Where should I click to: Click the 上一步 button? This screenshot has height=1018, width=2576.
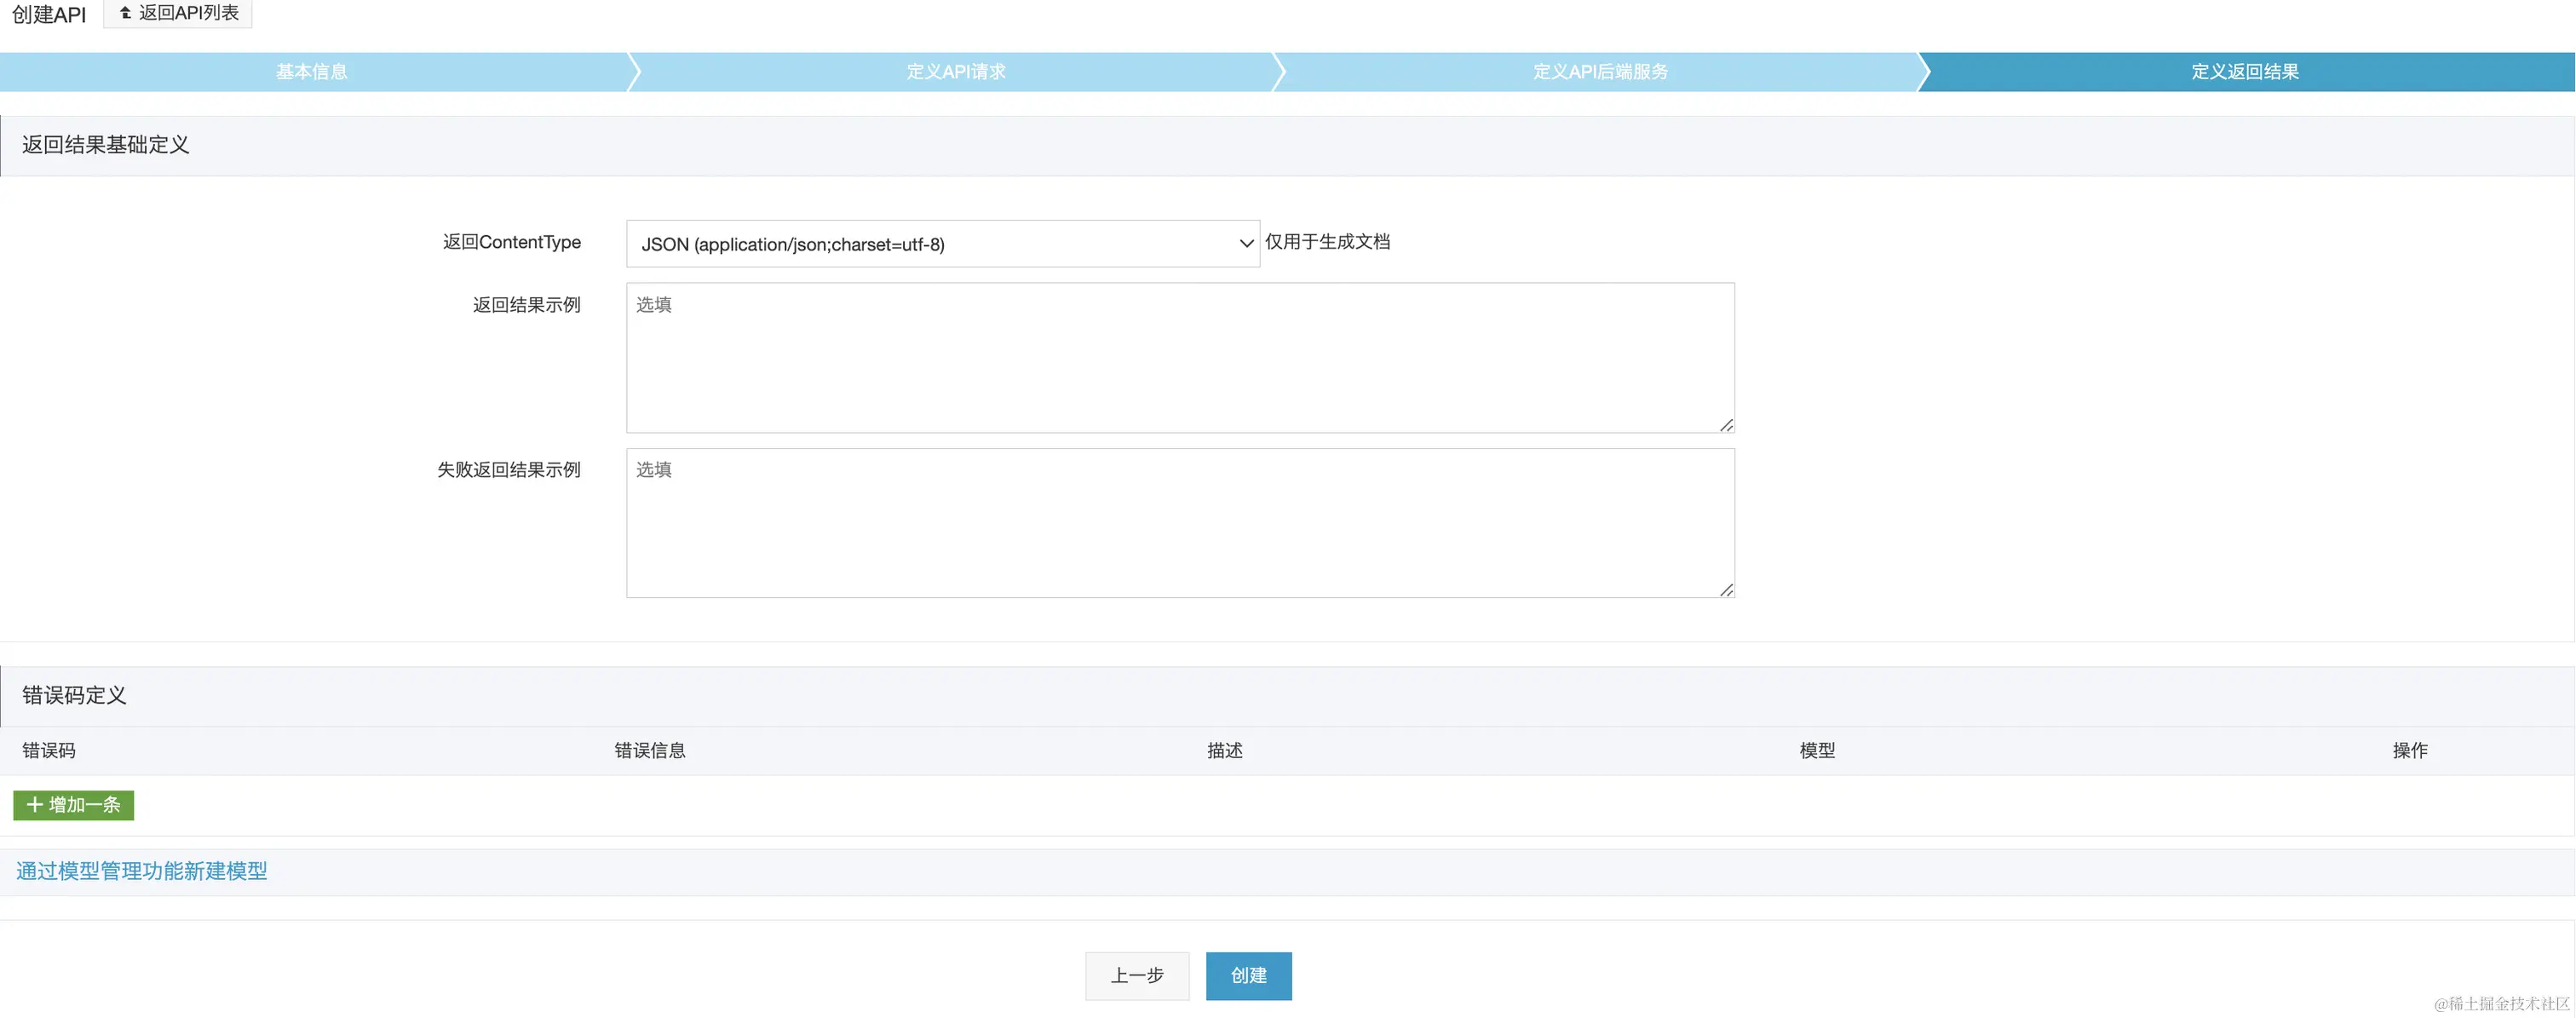[1137, 976]
